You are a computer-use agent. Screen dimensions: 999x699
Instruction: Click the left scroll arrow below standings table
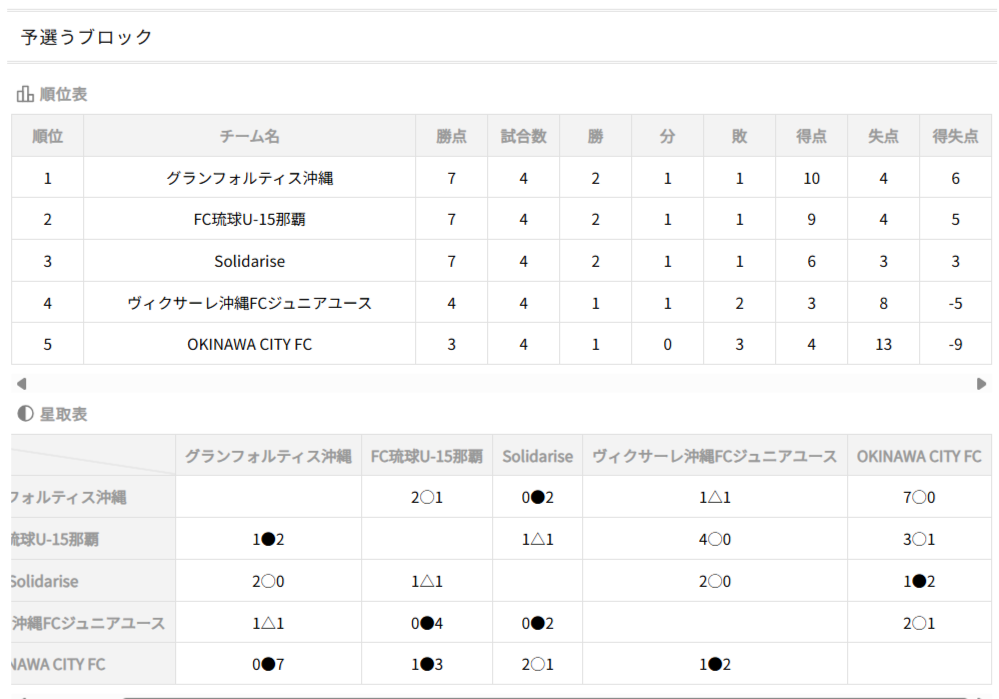point(21,383)
